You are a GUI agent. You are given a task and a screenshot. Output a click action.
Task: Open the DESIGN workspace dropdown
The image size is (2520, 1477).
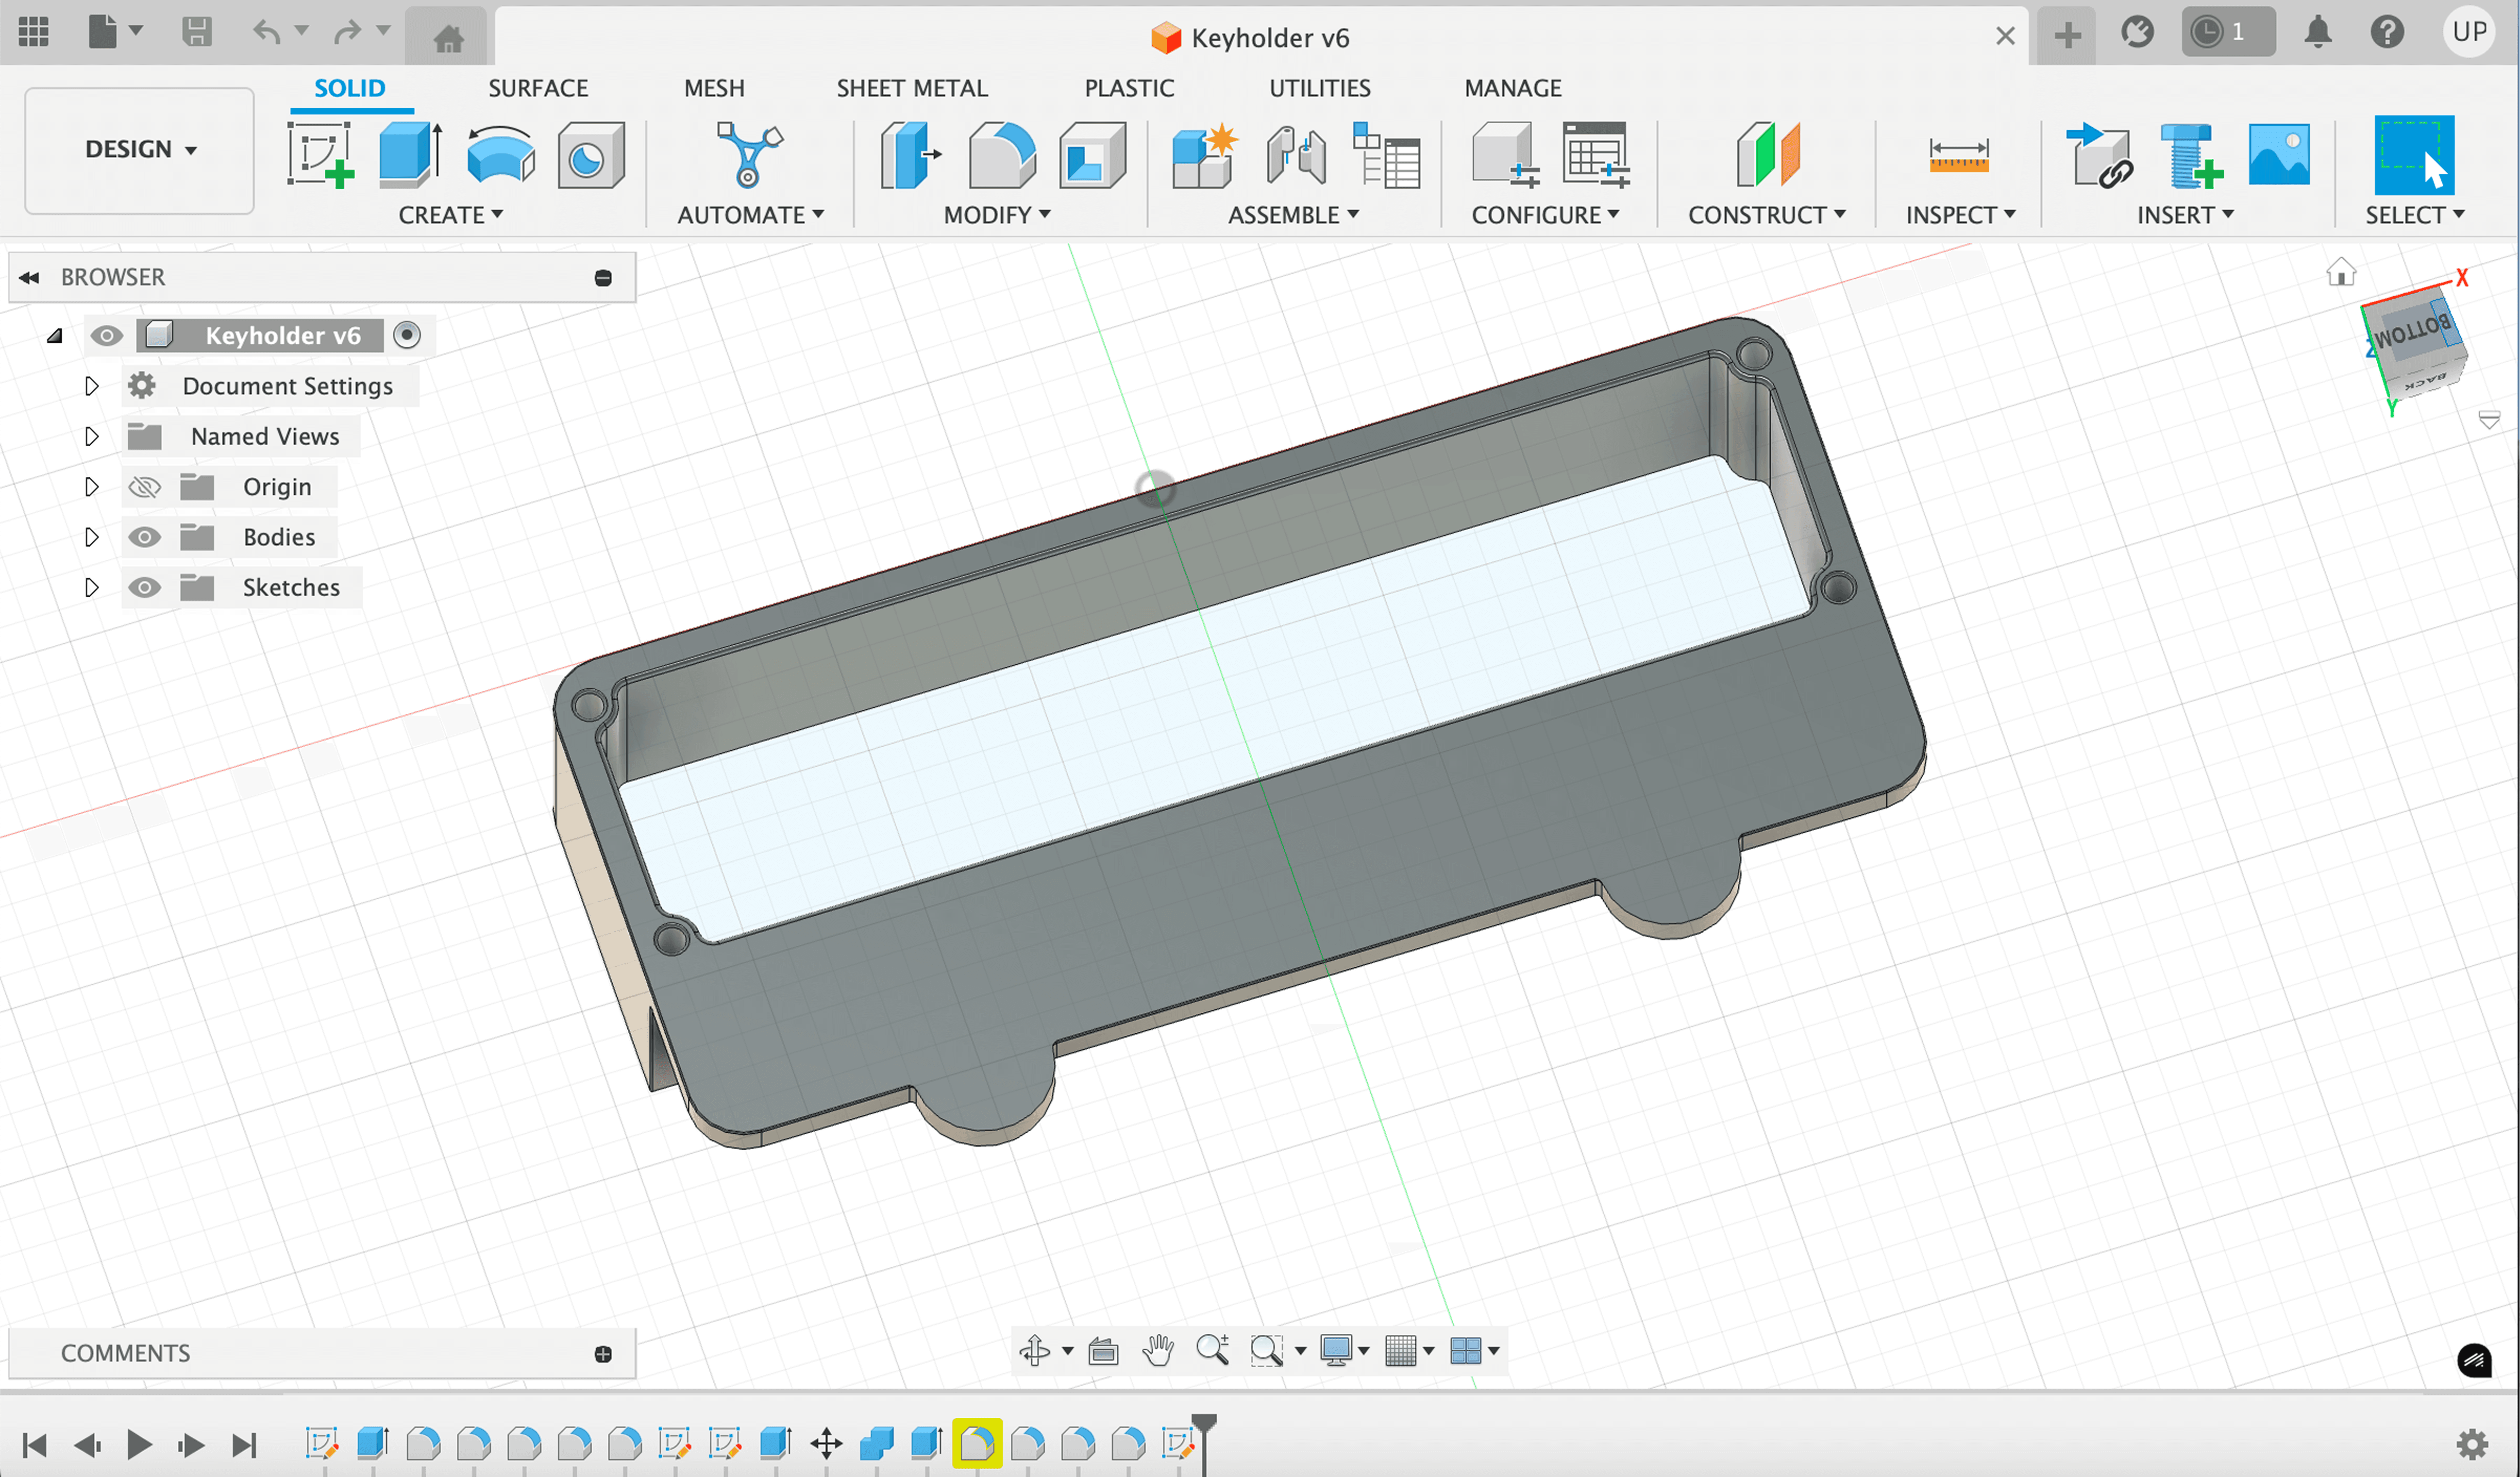[140, 150]
